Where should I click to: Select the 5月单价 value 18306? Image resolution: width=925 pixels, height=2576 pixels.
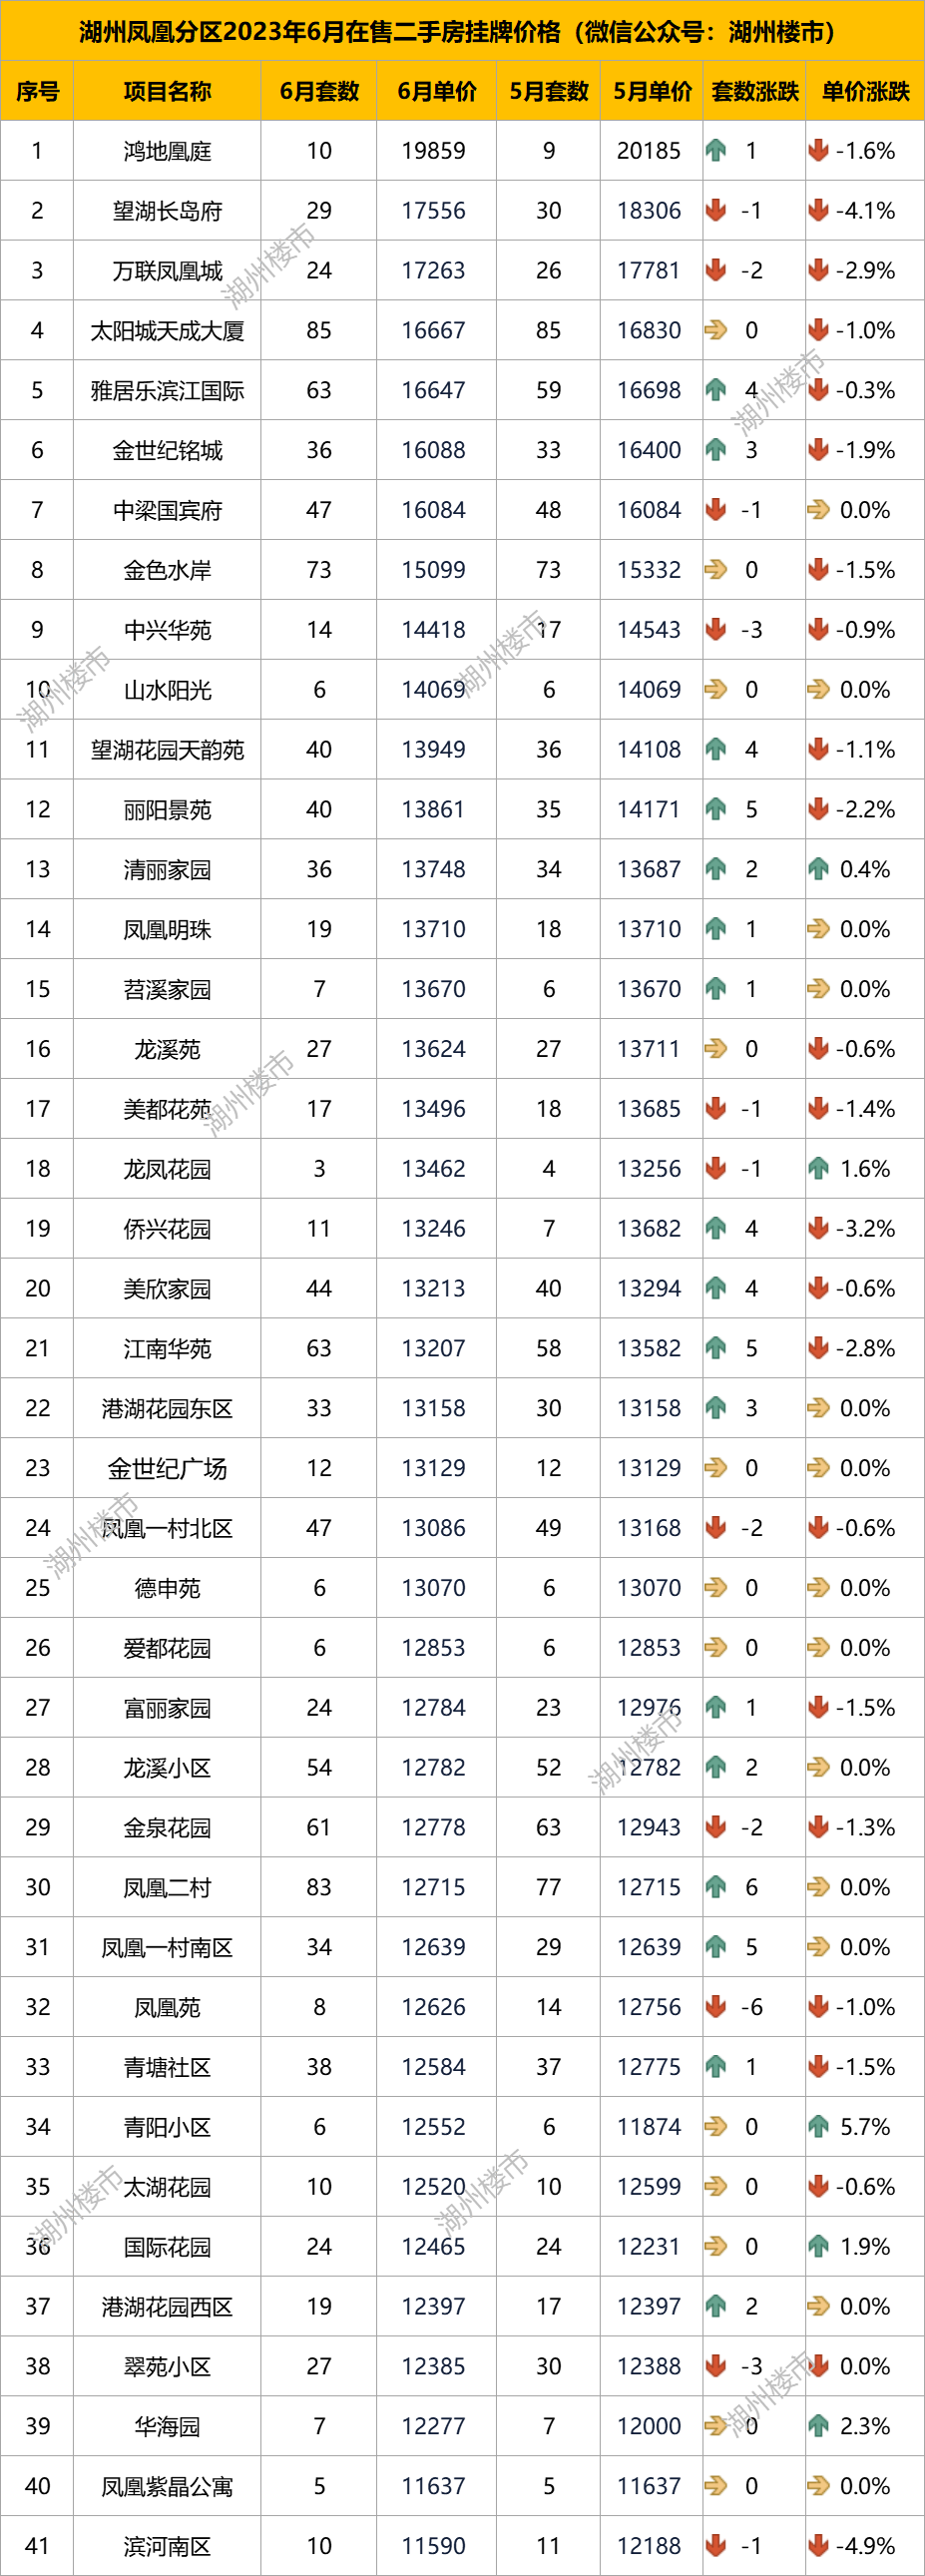click(x=649, y=211)
